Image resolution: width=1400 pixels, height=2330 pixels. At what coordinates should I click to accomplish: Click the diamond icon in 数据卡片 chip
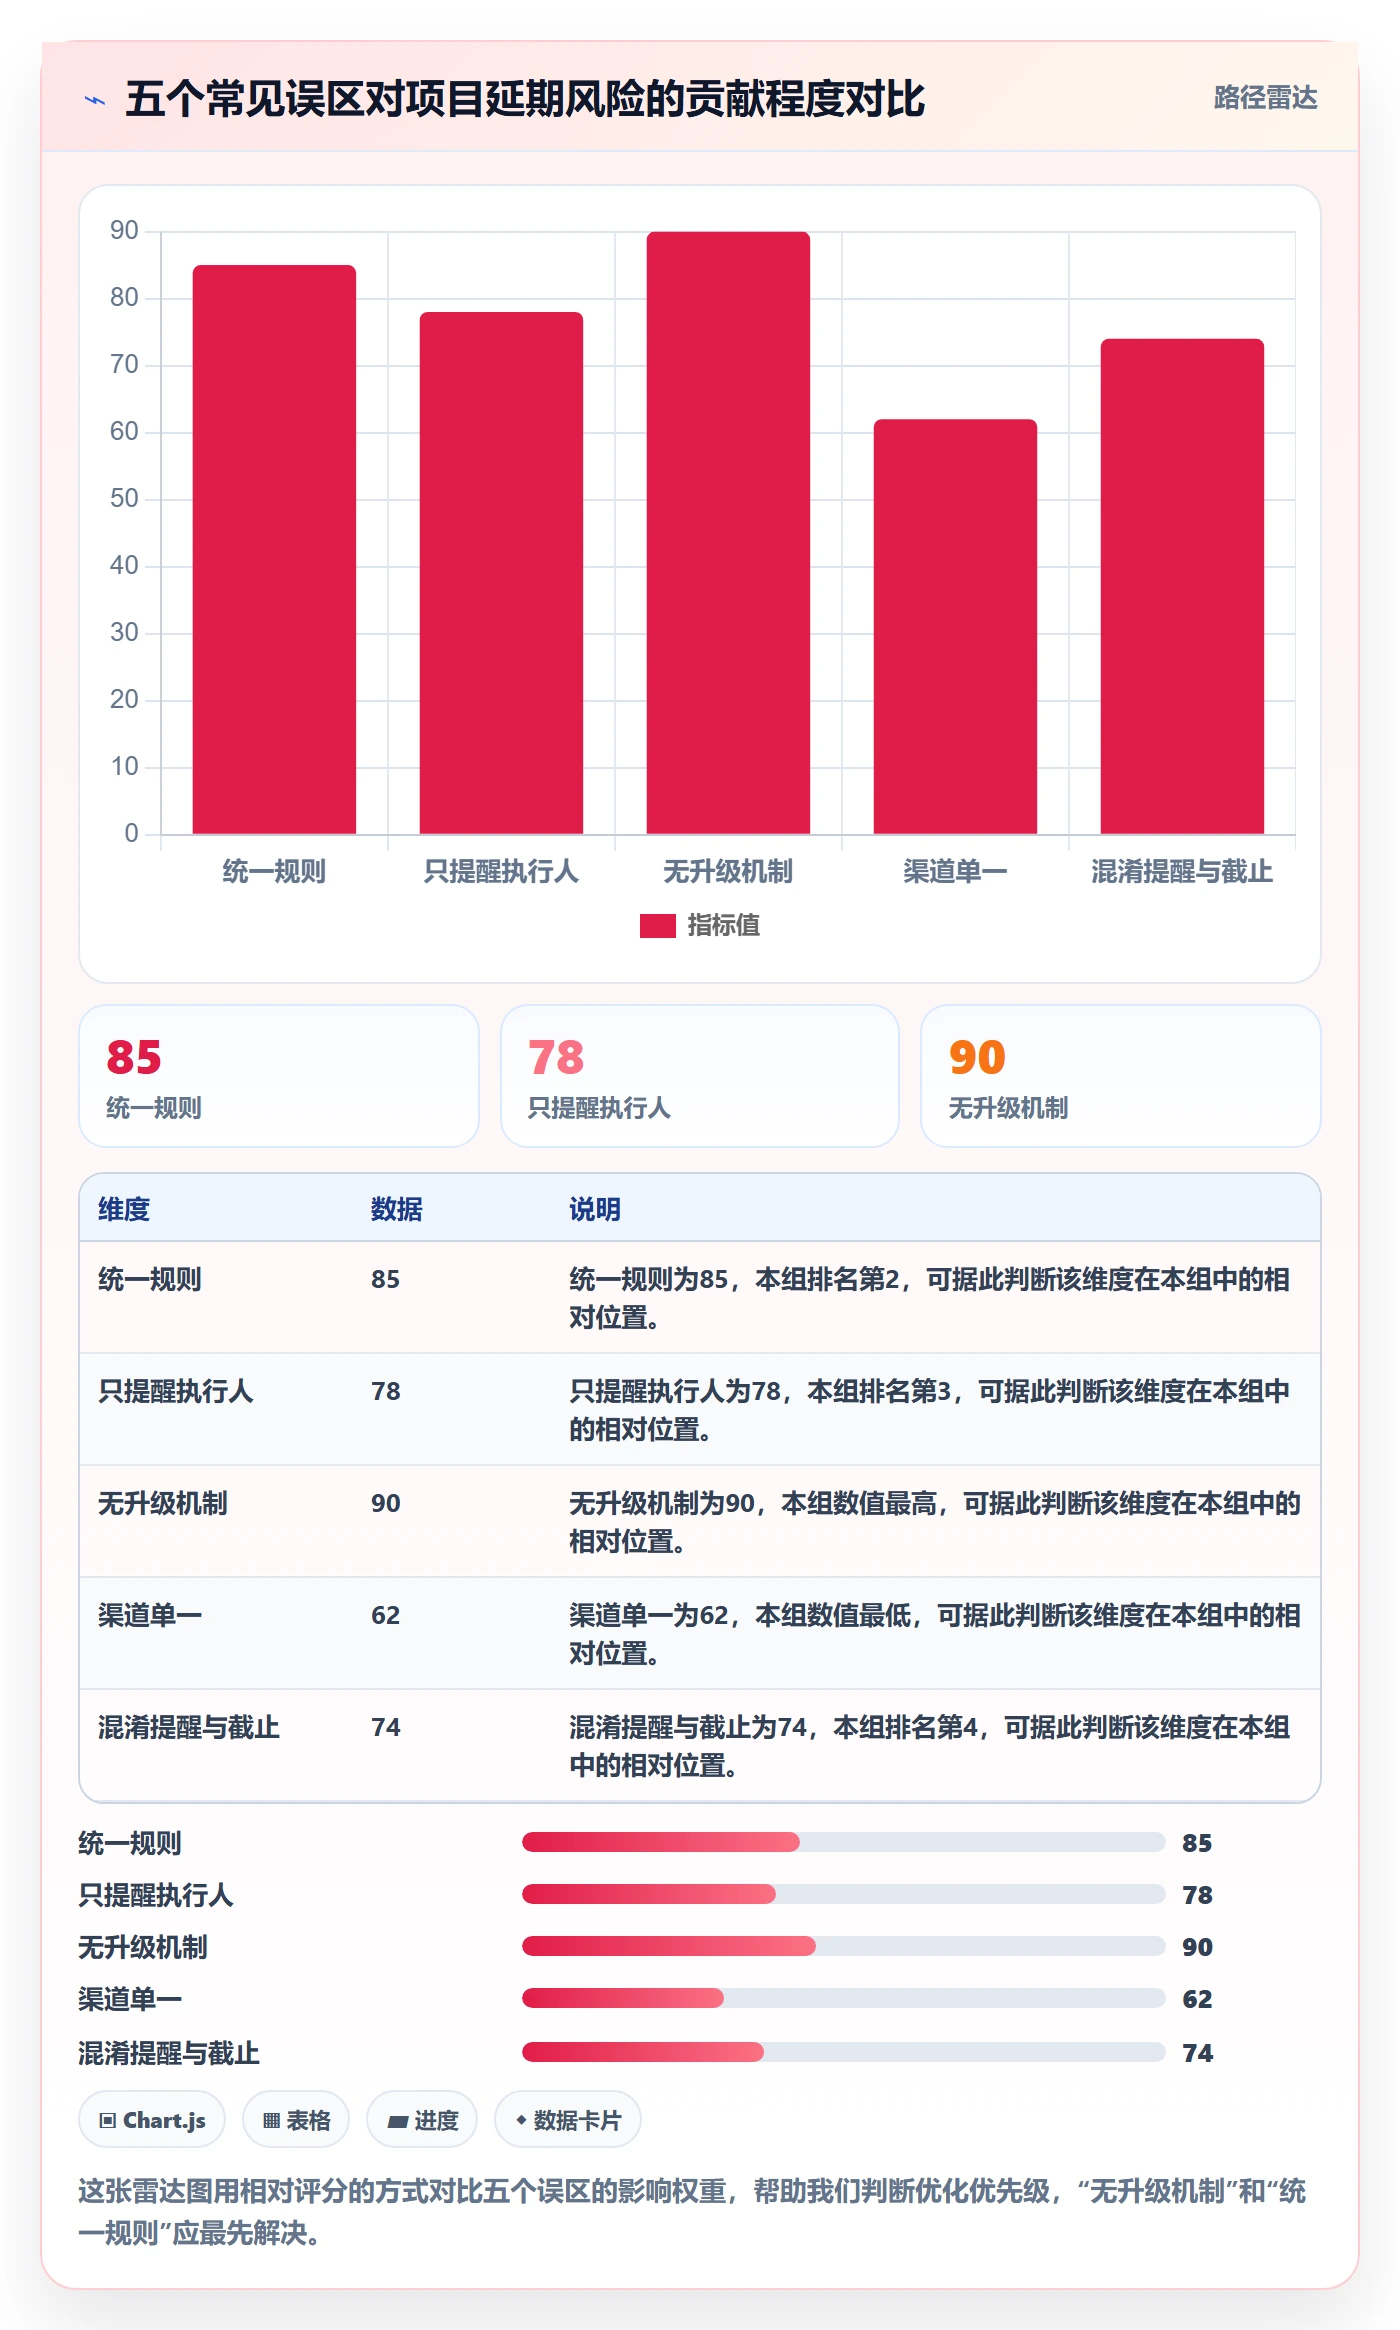click(x=521, y=2120)
